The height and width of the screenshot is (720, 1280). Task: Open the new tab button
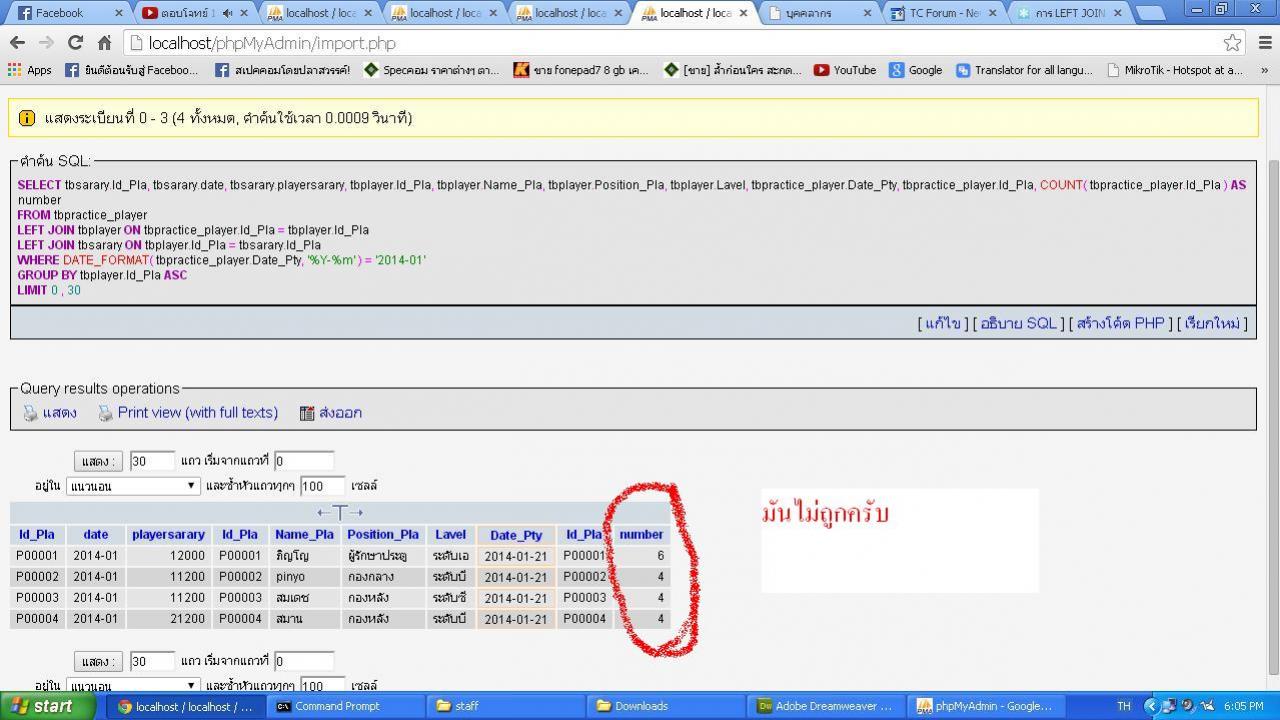(x=1151, y=13)
